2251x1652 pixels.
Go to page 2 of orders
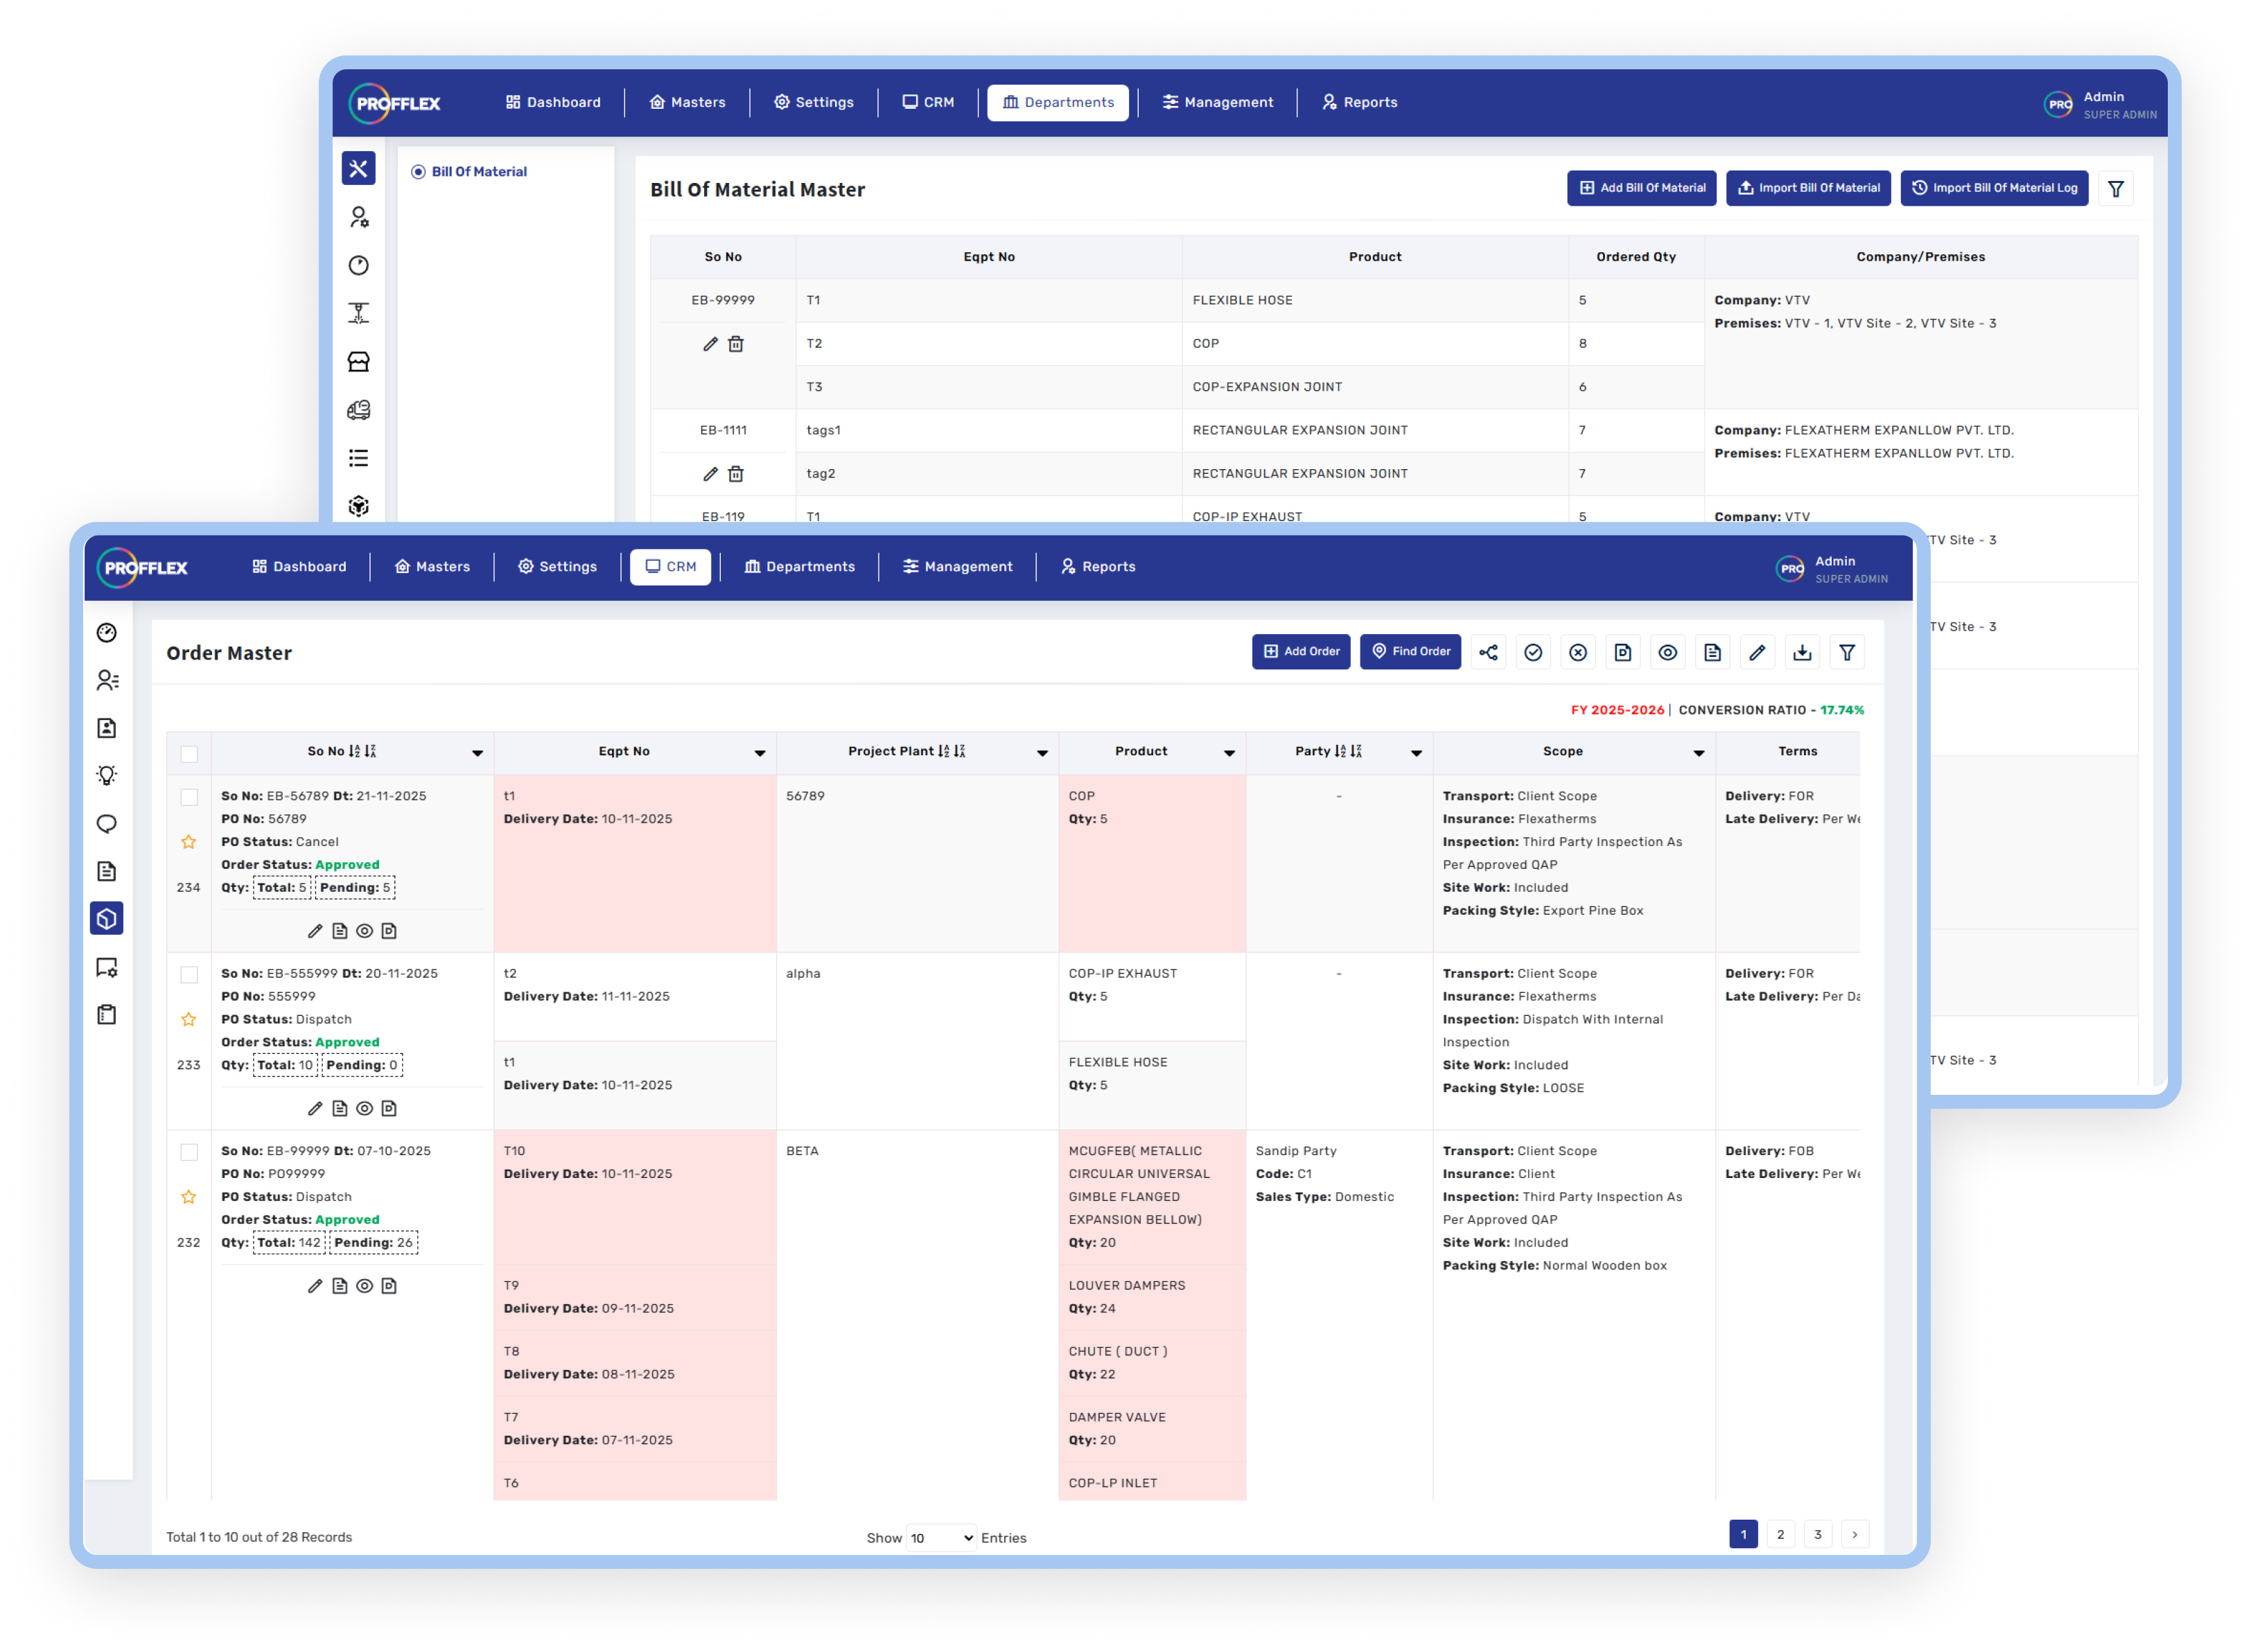pos(1780,1535)
